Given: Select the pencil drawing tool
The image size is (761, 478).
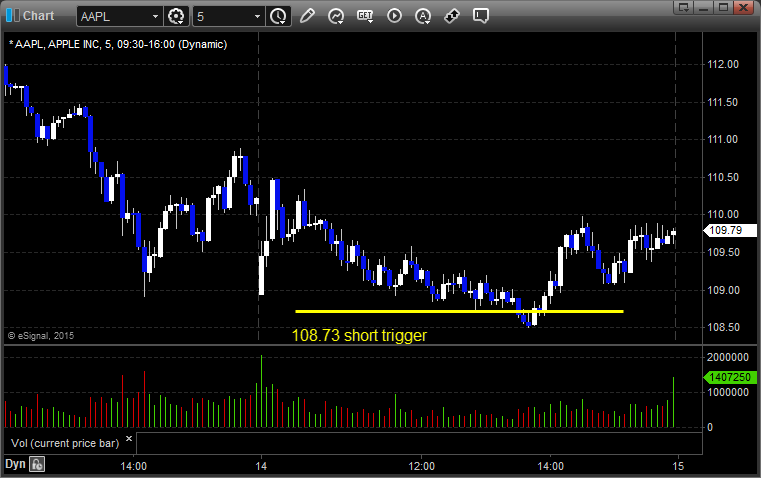Looking at the screenshot, I should (x=307, y=16).
